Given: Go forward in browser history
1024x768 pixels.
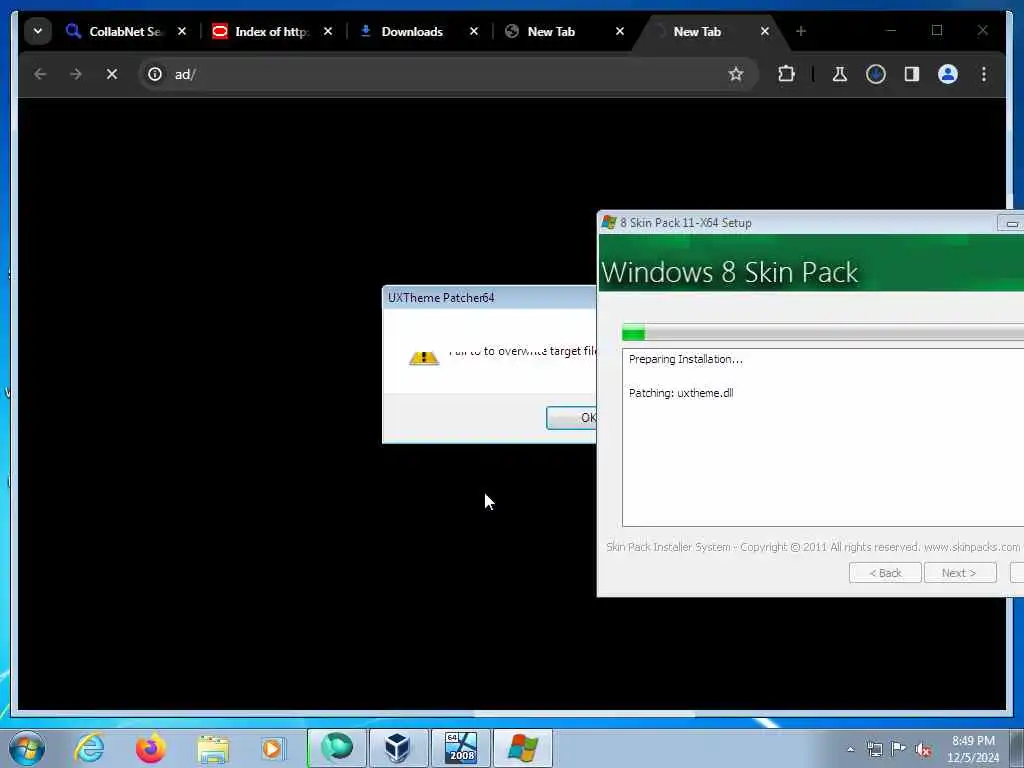Looking at the screenshot, I should pos(76,74).
